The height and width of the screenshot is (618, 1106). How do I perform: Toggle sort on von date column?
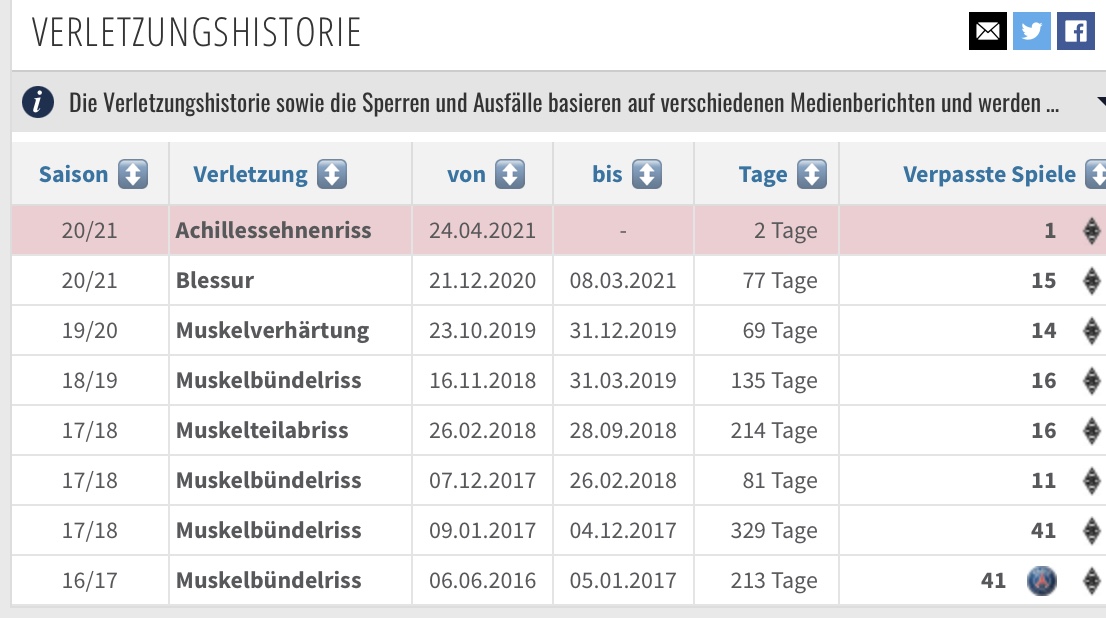[x=510, y=175]
